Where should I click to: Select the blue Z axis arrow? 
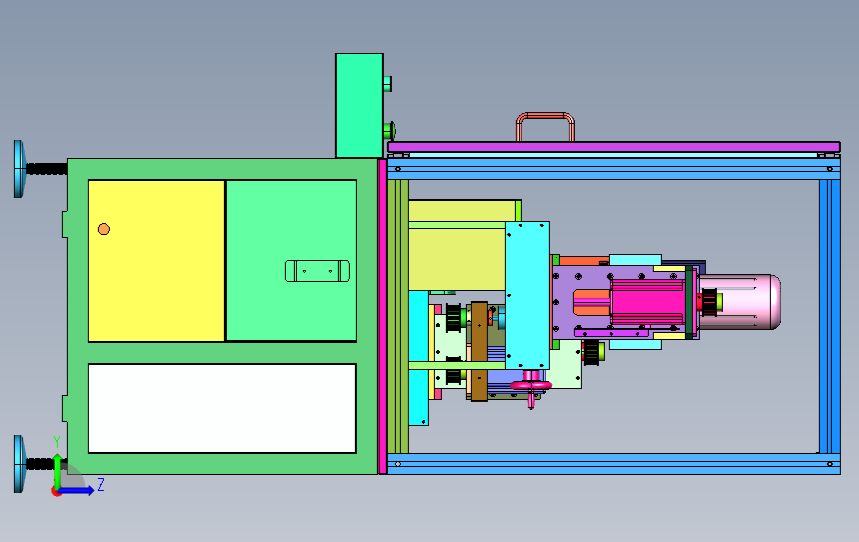pos(84,488)
